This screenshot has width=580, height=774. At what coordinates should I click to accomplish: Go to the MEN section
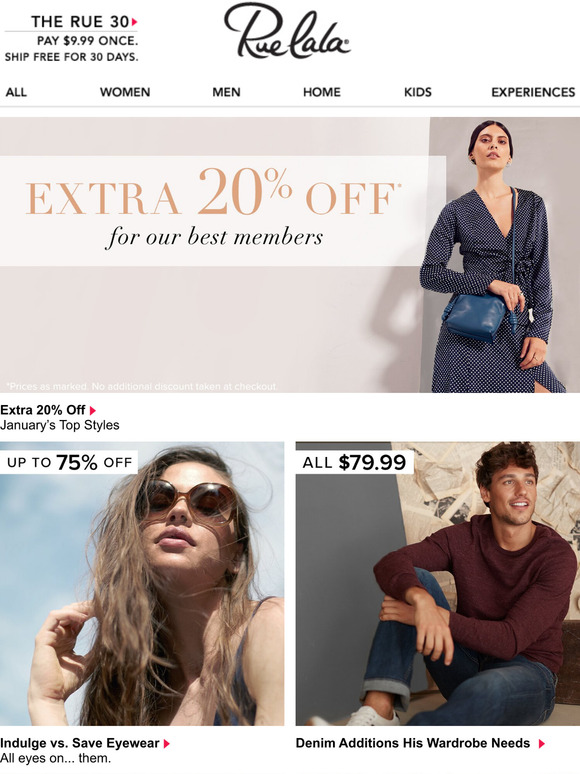(x=226, y=92)
